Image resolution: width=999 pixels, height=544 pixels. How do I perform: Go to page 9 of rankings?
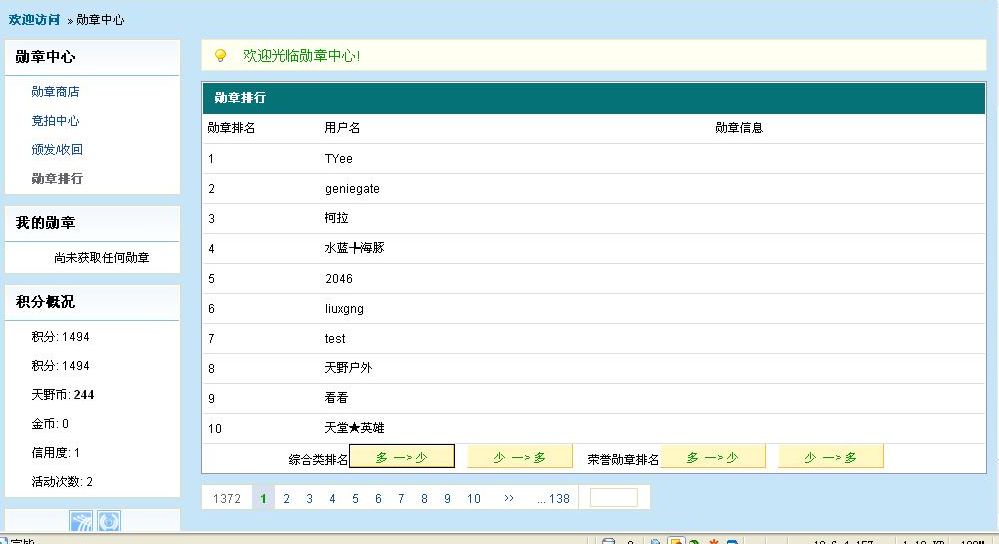tap(447, 498)
